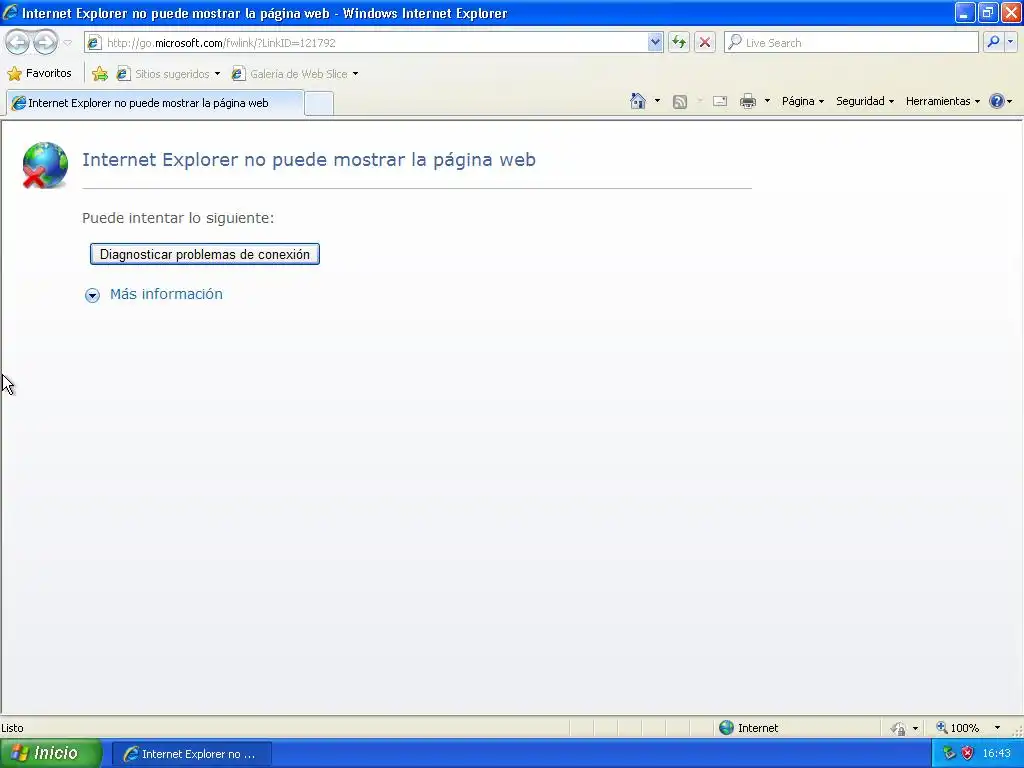
Task: Click the Más información link text
Action: [x=166, y=294]
